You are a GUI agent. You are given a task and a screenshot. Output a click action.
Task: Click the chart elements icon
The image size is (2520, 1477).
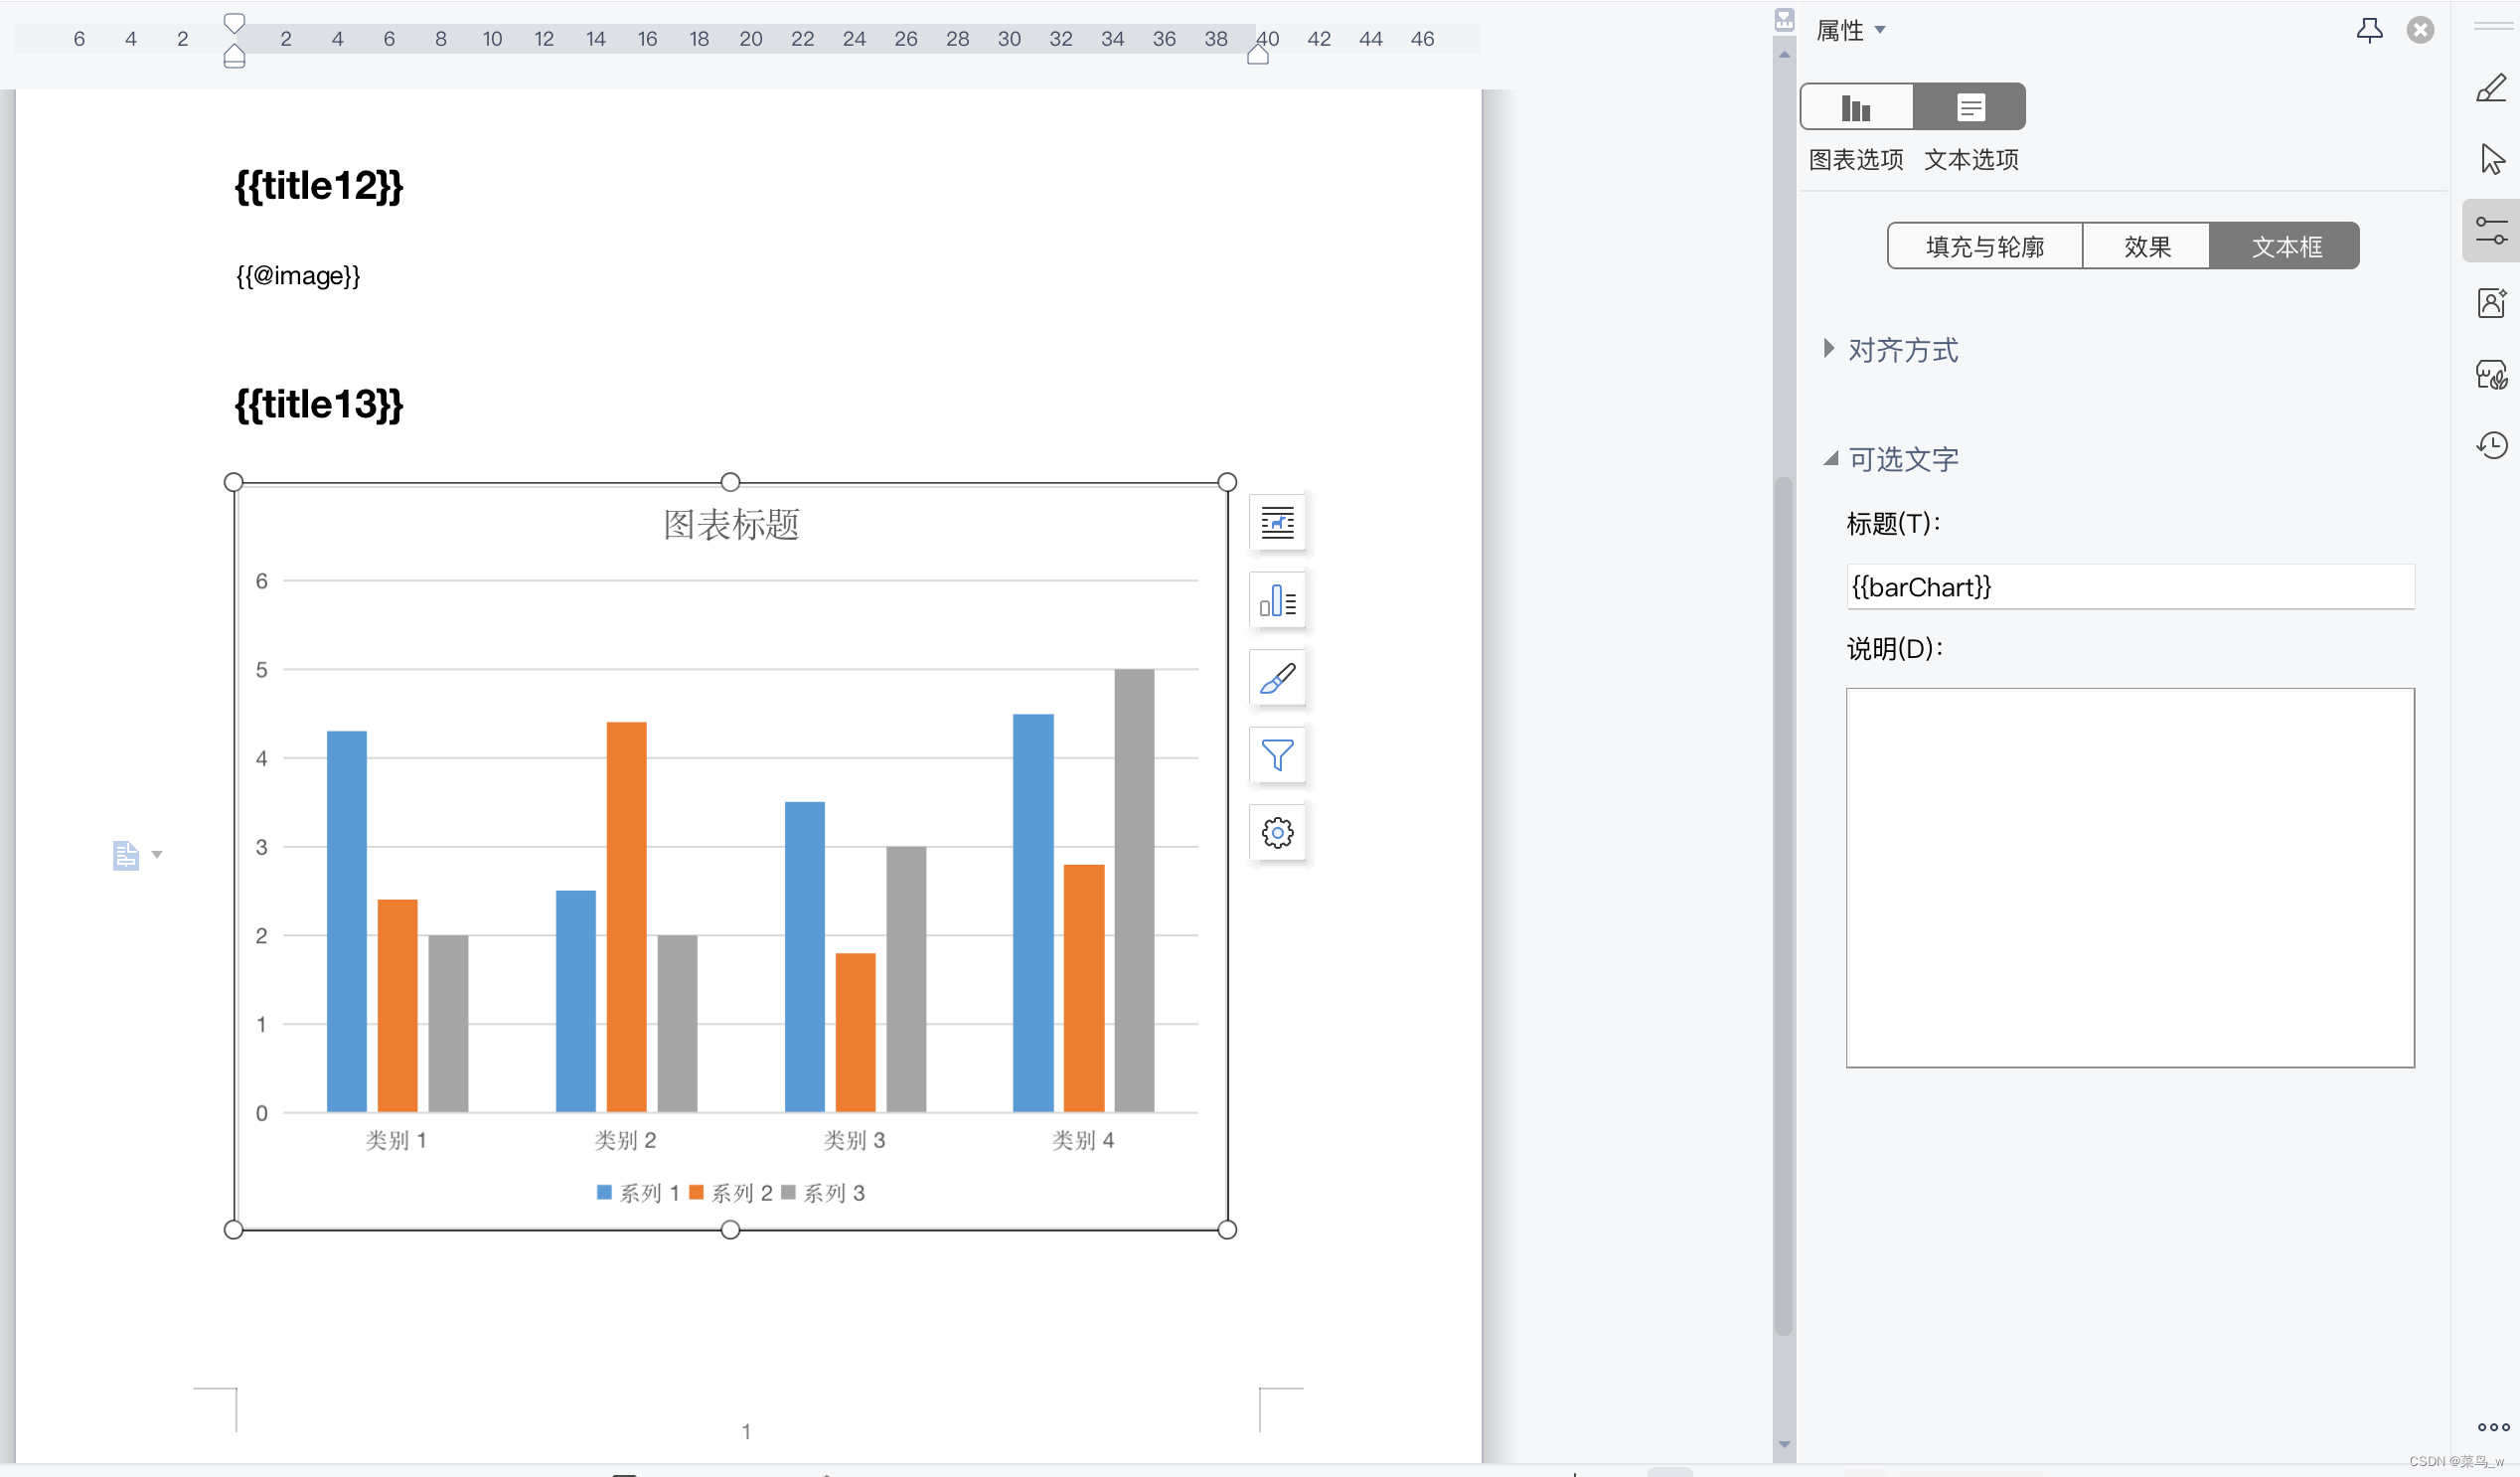click(x=1277, y=600)
